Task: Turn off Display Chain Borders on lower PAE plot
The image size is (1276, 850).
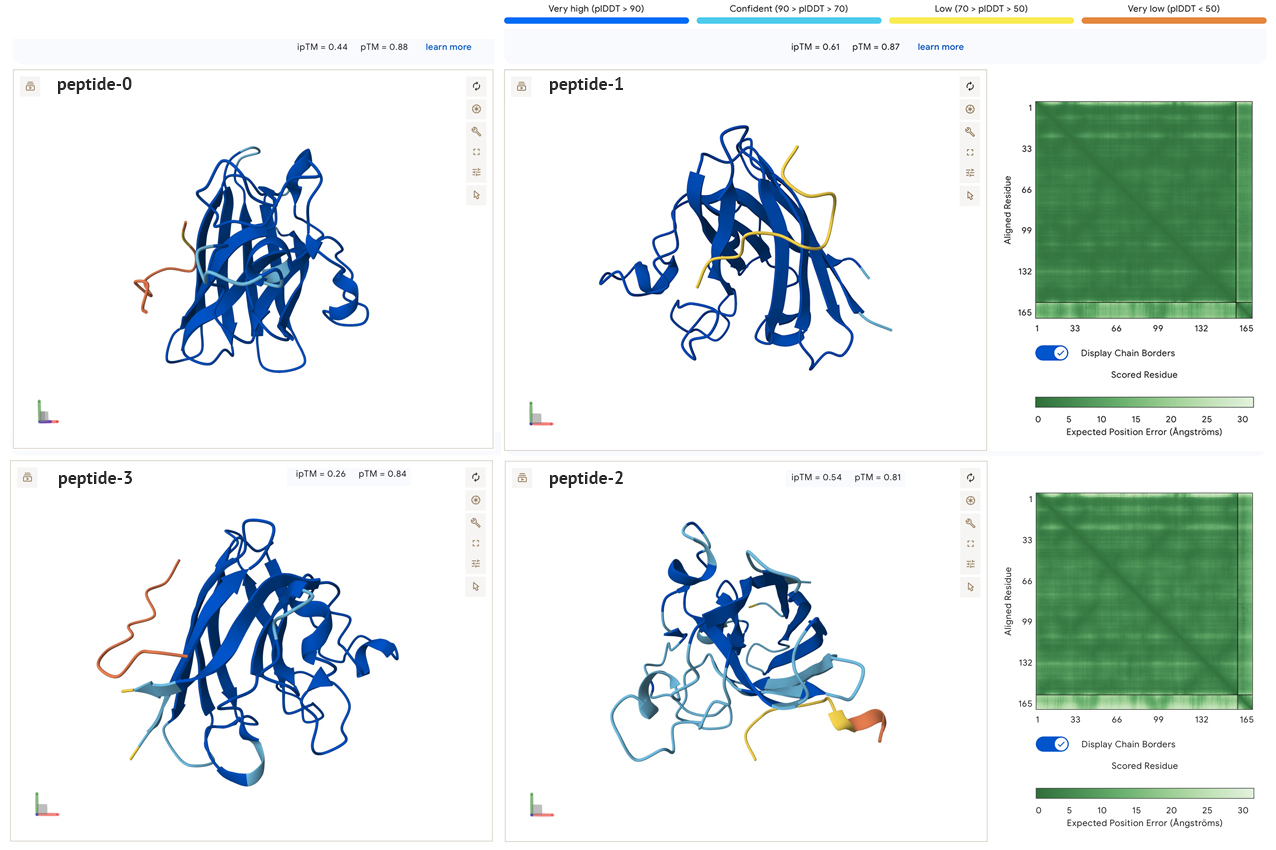Action: (x=1052, y=744)
